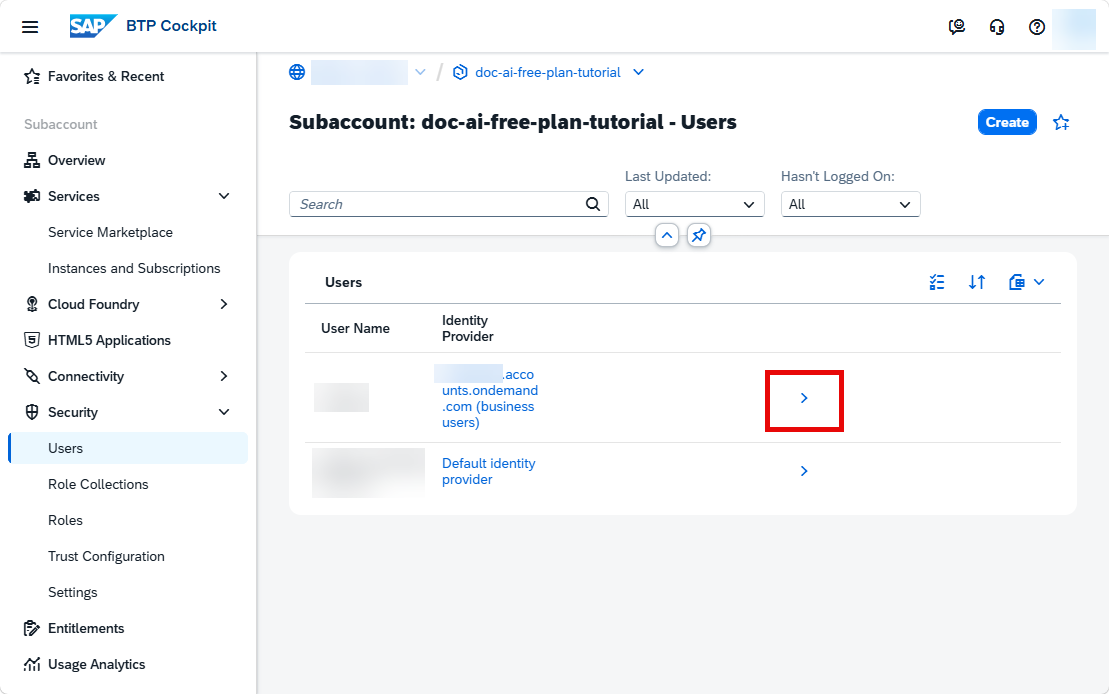Click the HTML5 Applications icon
This screenshot has width=1109, height=694.
32,340
